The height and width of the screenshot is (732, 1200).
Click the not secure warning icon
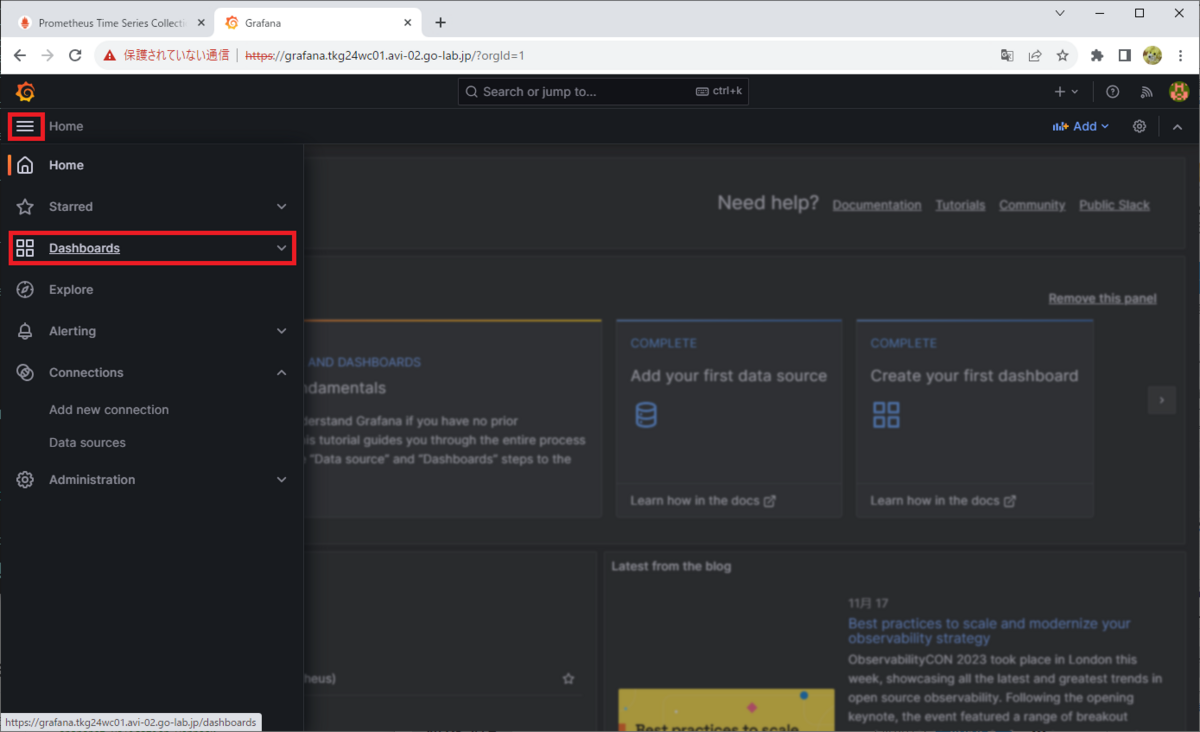click(x=110, y=56)
